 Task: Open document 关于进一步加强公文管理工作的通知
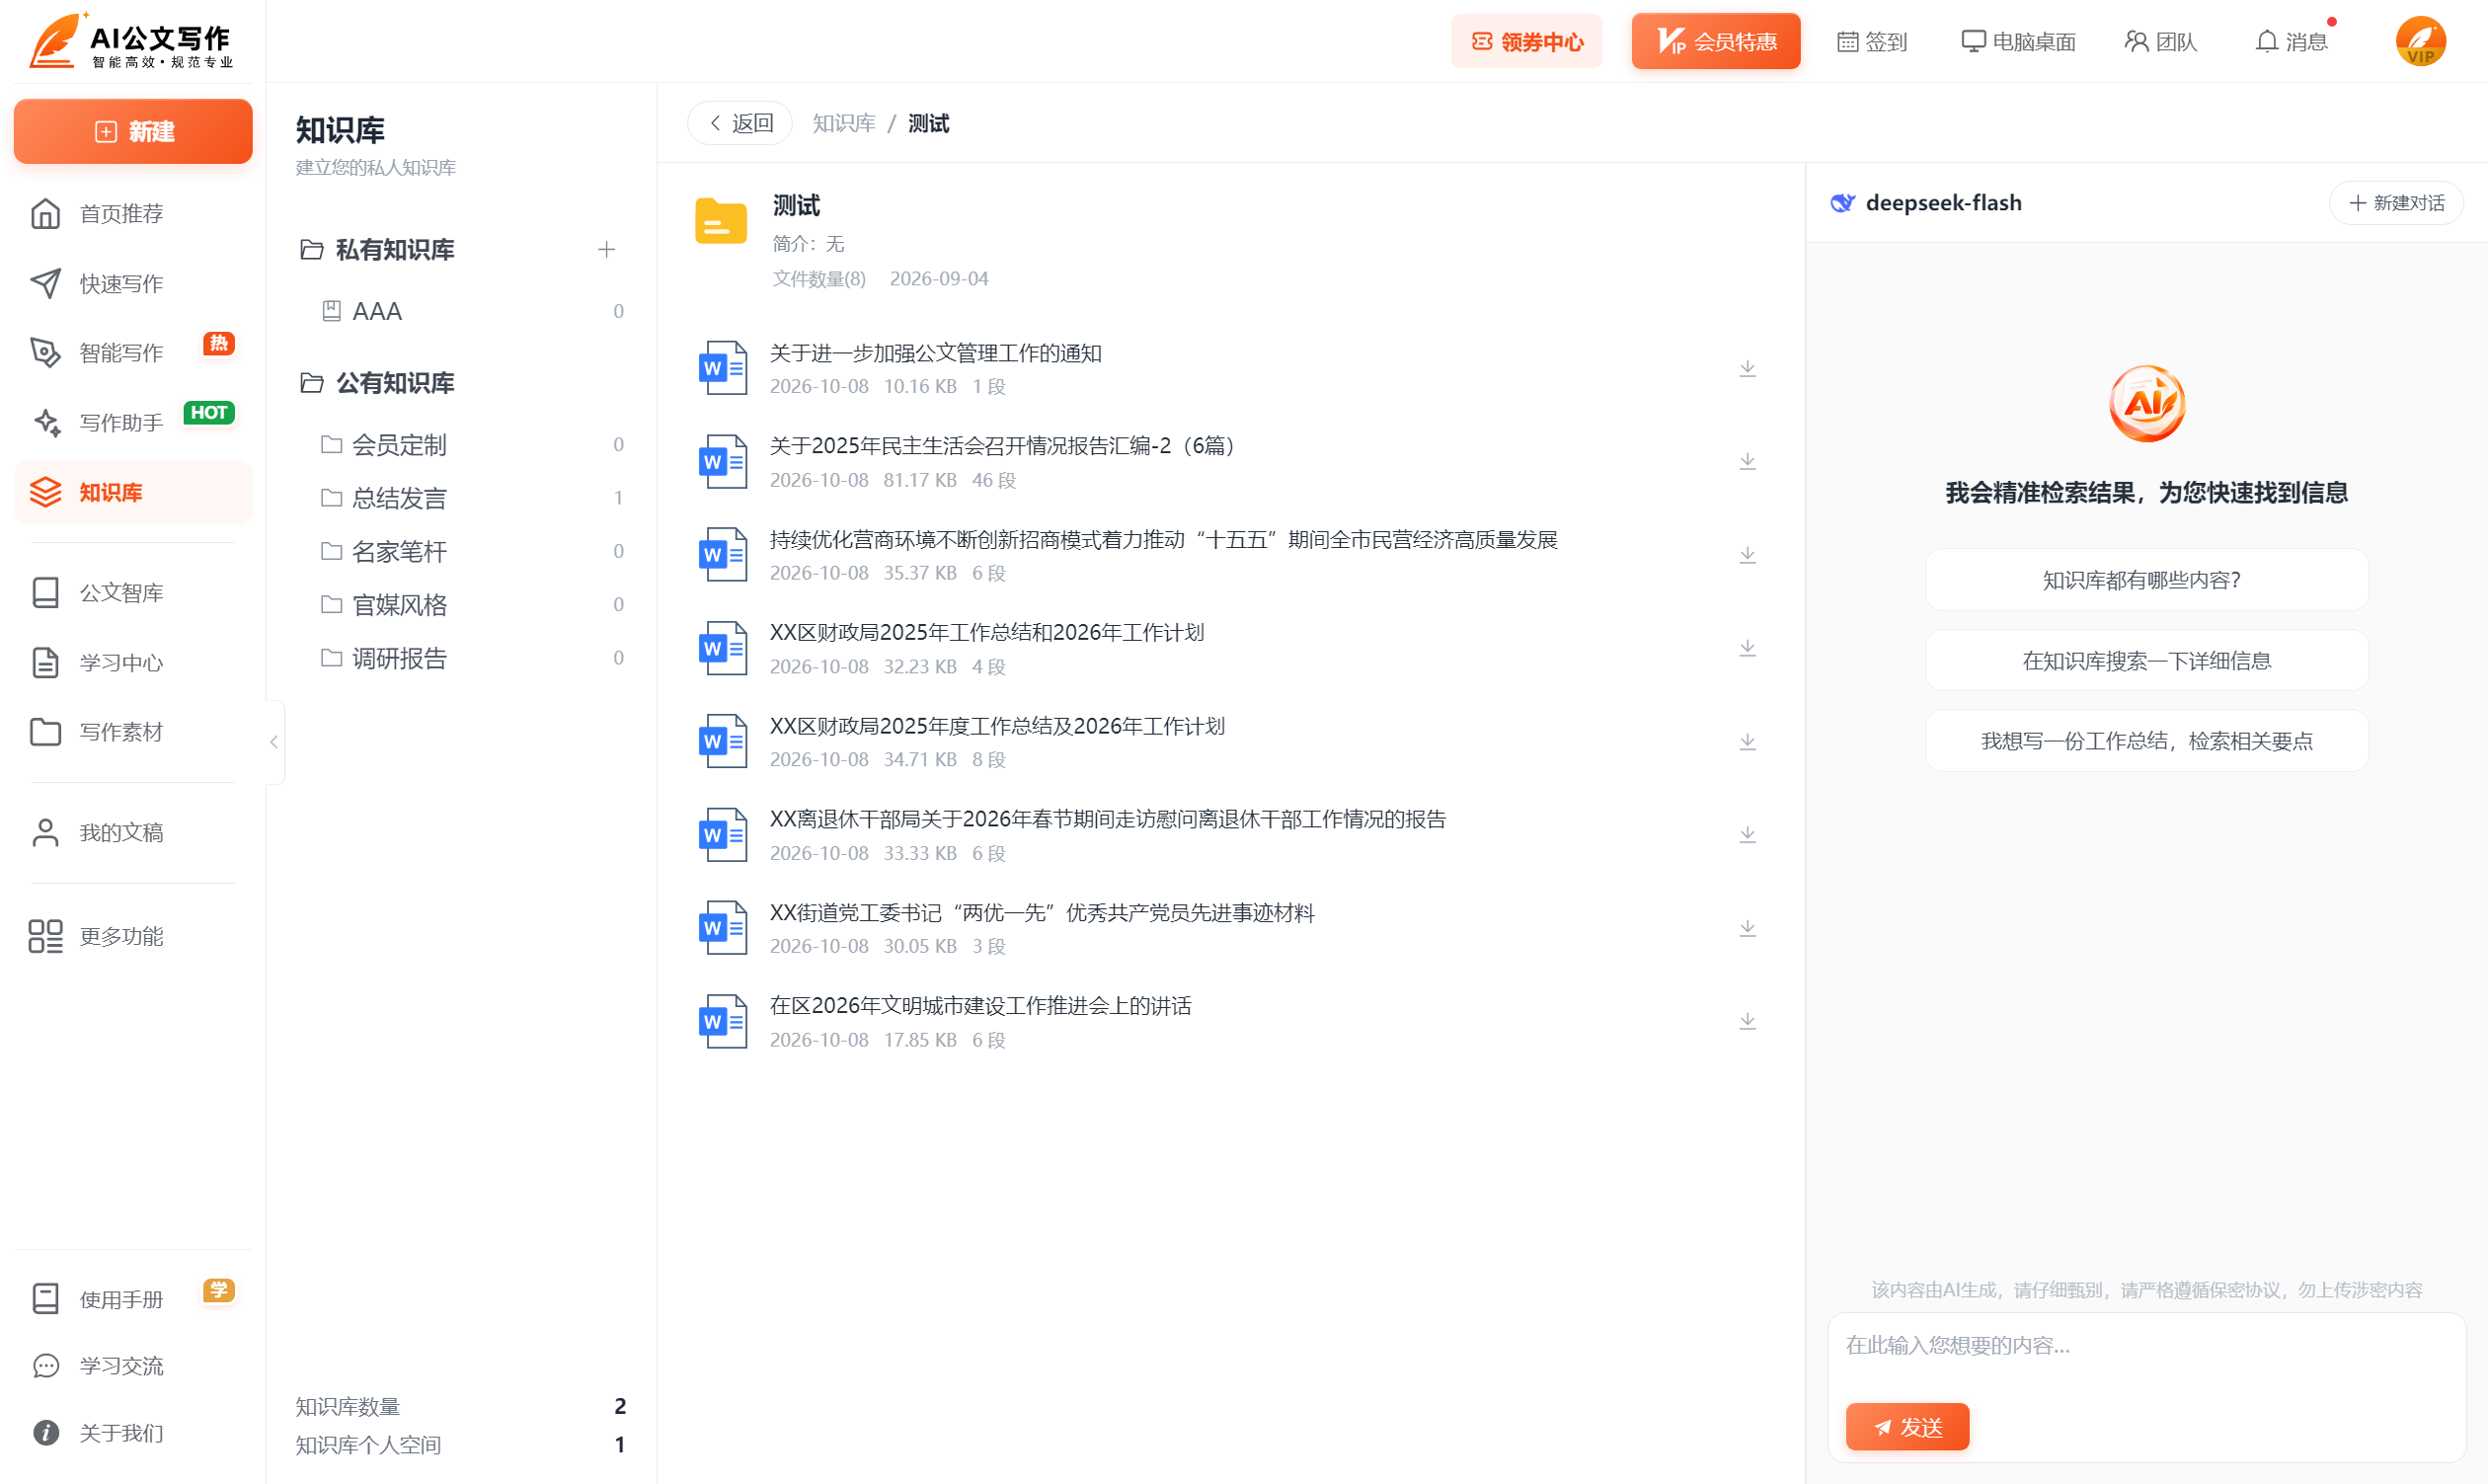(x=935, y=353)
